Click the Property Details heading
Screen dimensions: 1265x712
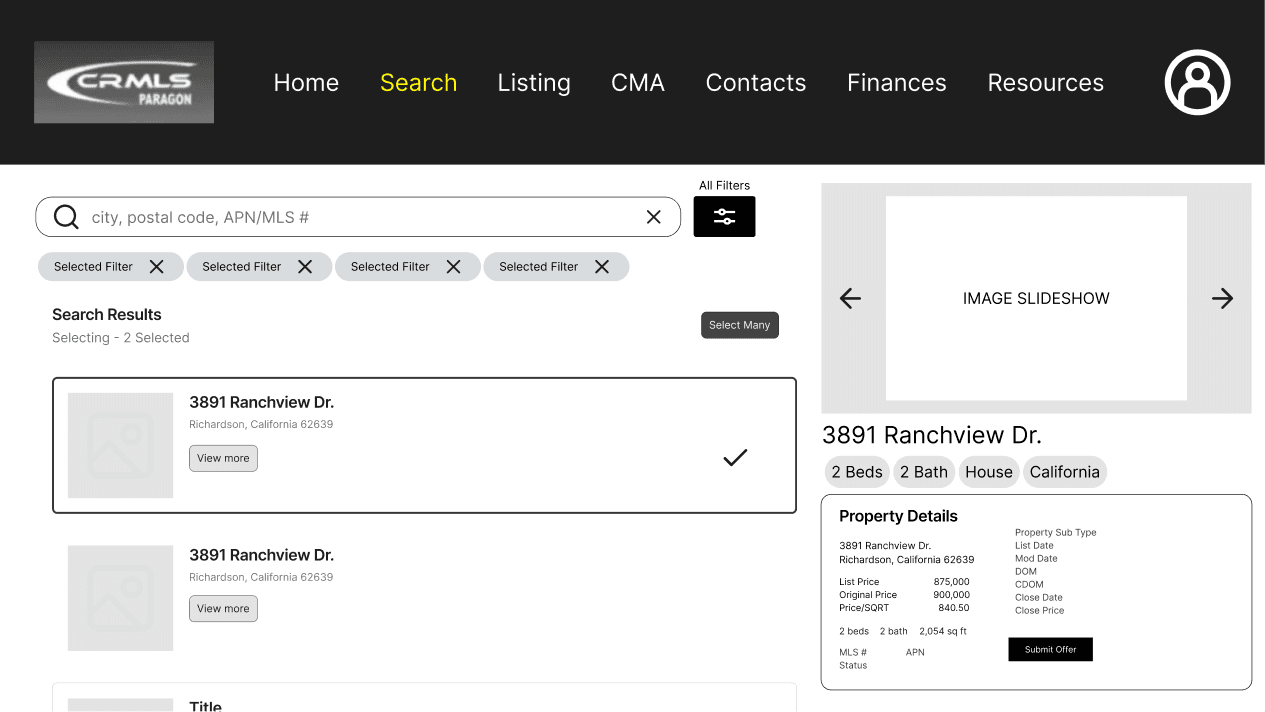tap(898, 516)
